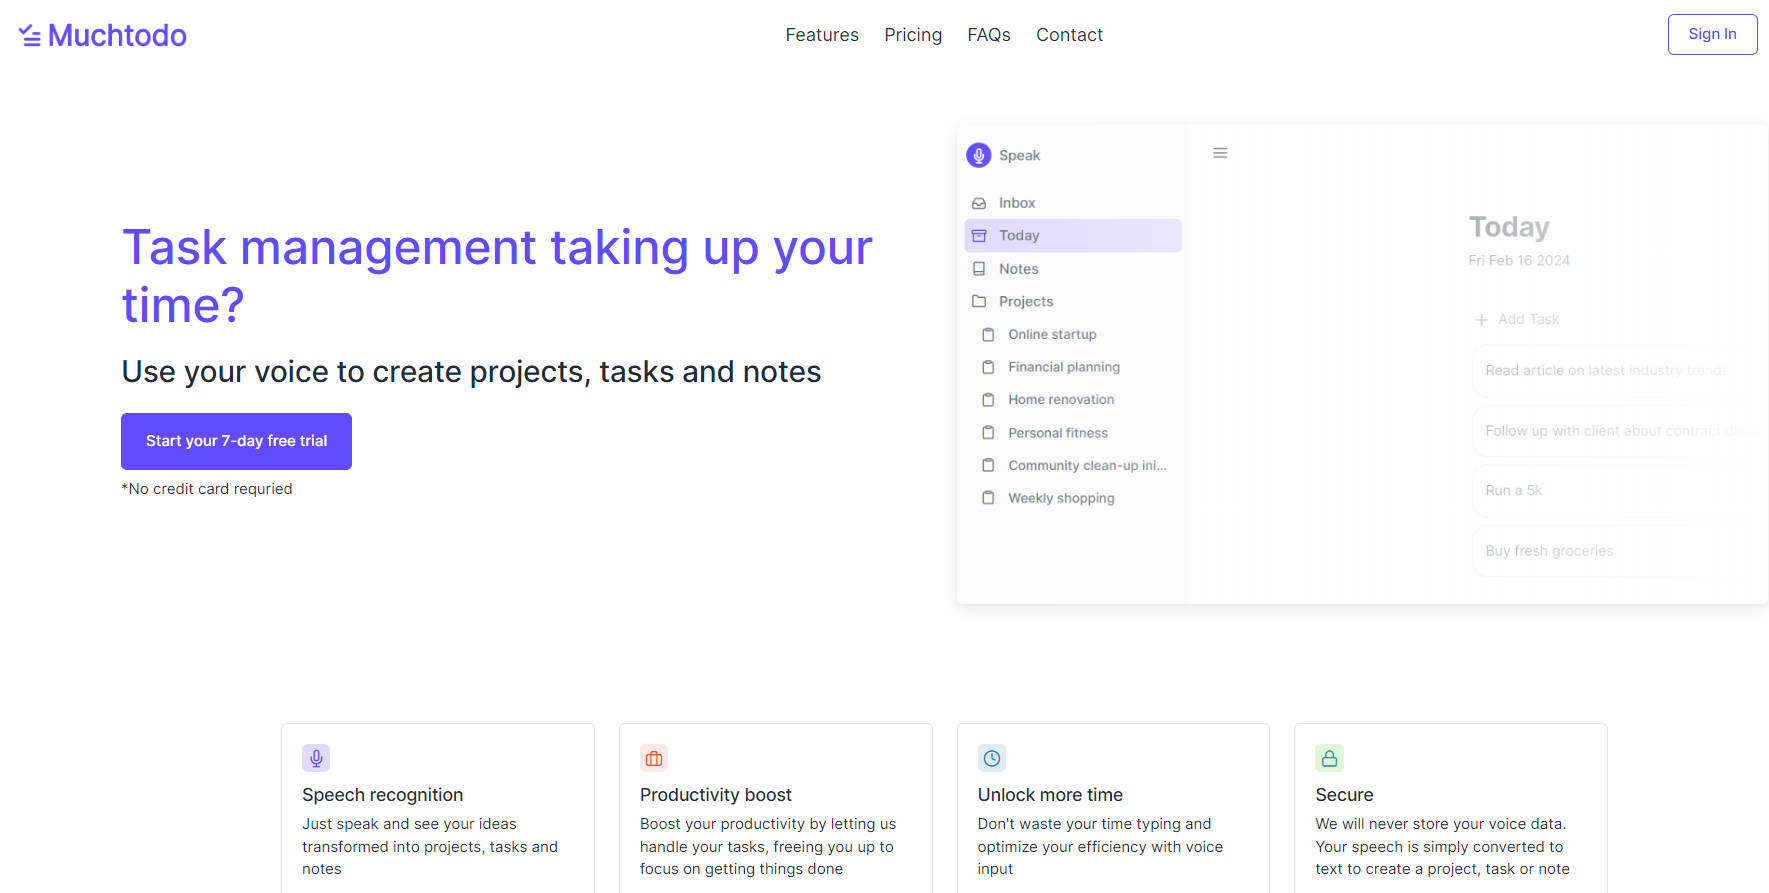1769x893 pixels.
Task: Open the Online startup project
Action: tap(1051, 335)
